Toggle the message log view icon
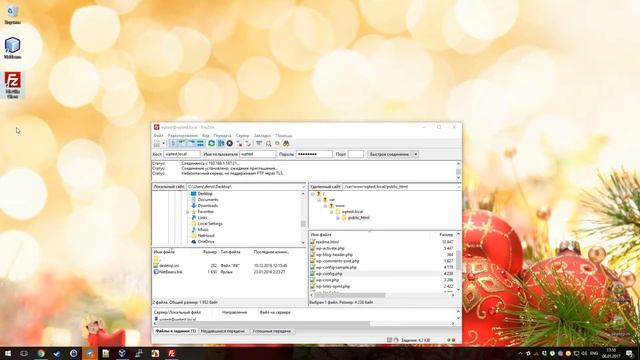Viewport: 640px width, 360px height. [x=173, y=144]
